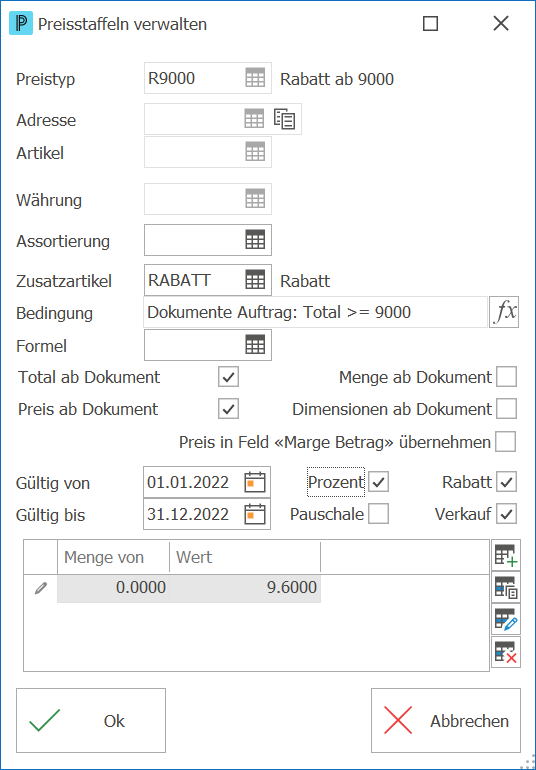
Task: Click the Wert column header
Action: tap(245, 557)
